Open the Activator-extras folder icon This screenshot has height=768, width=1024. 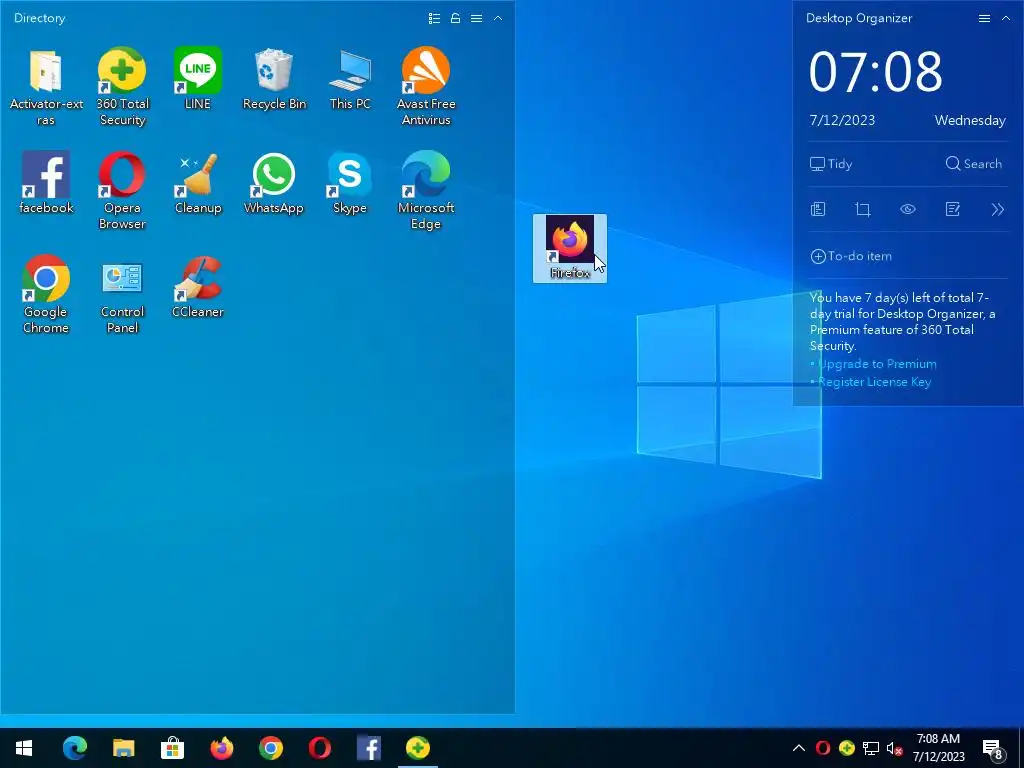[46, 86]
